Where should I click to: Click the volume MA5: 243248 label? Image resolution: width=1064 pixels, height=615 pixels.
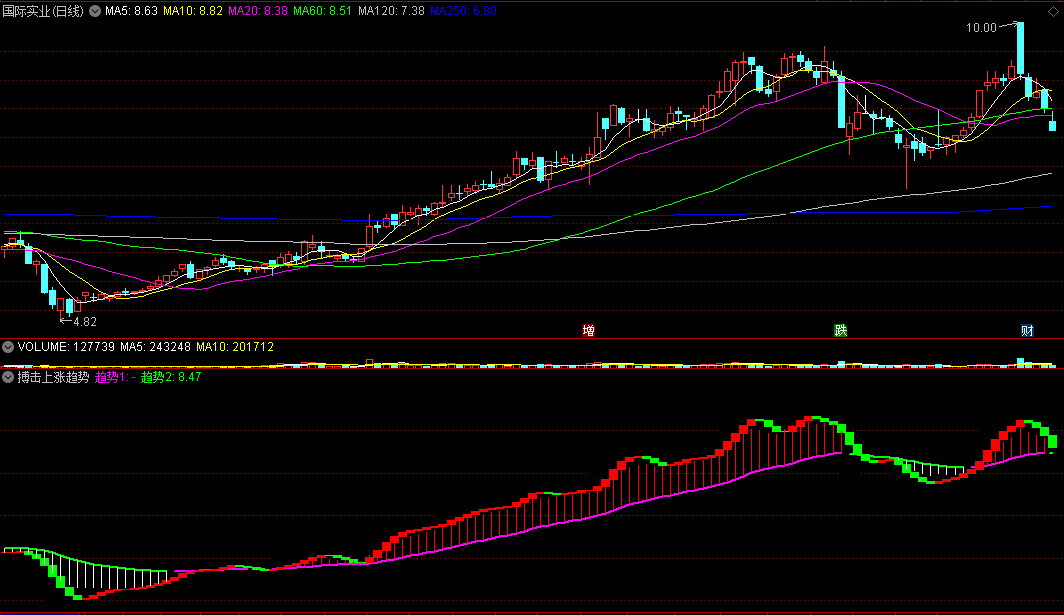pos(155,347)
